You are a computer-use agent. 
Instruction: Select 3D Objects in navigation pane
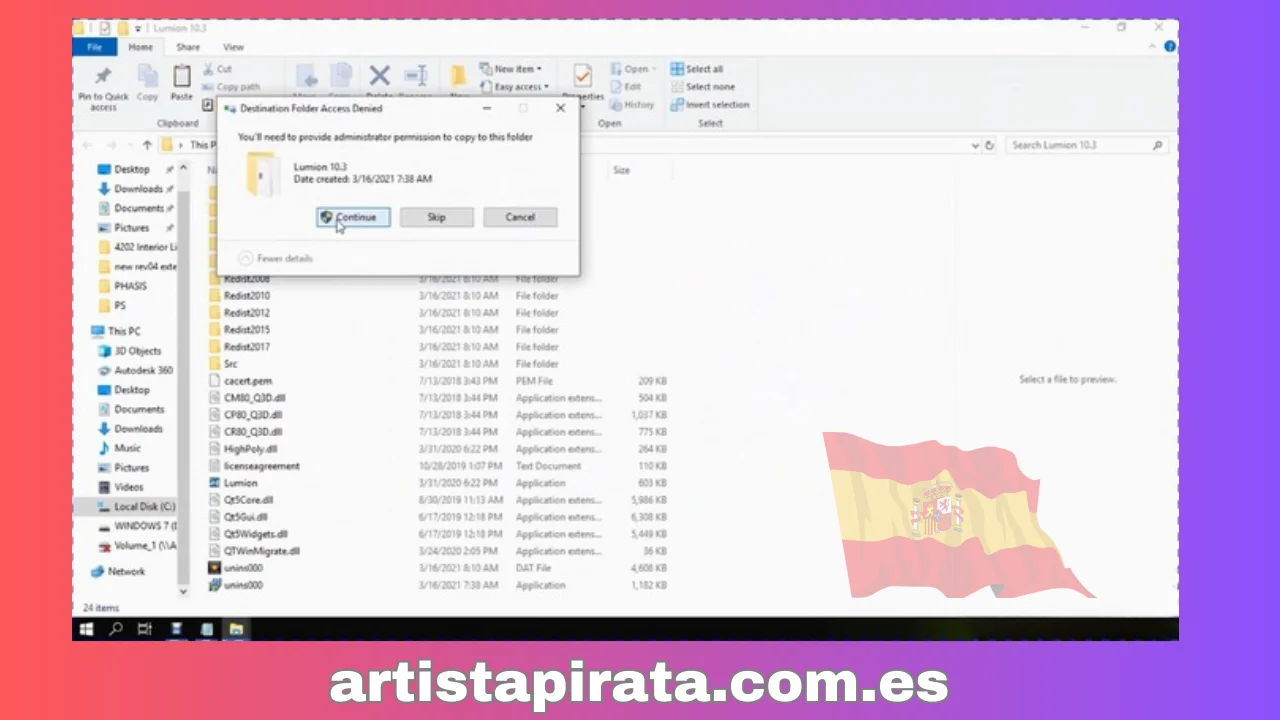pyautogui.click(x=137, y=351)
